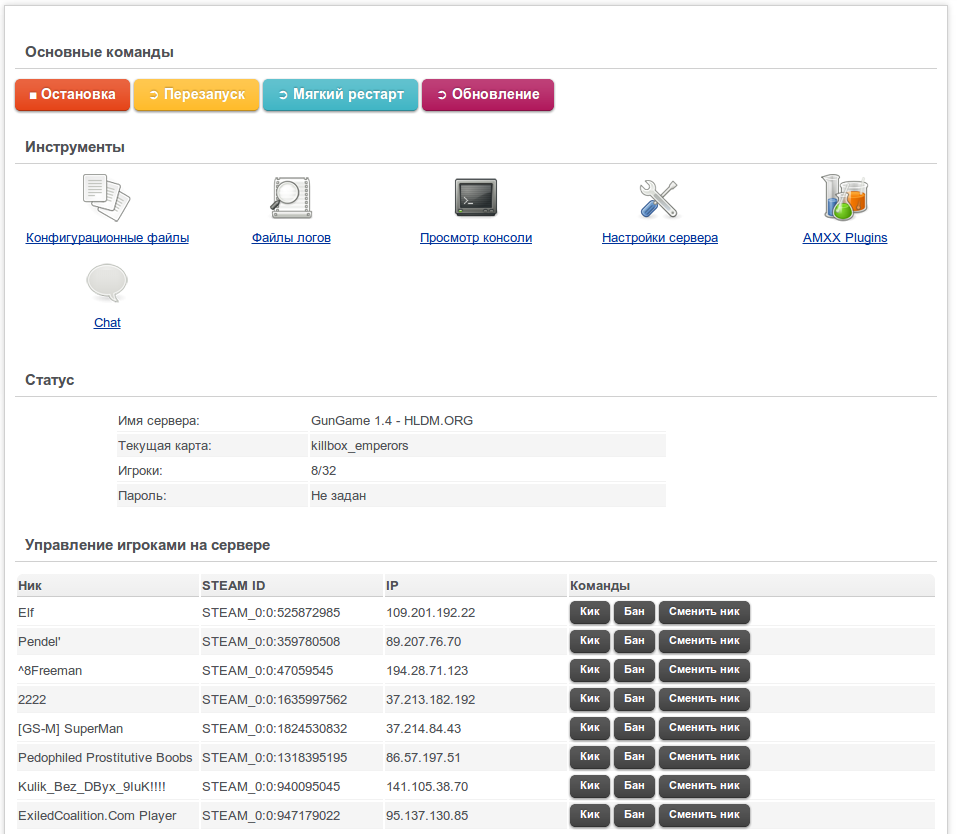Kick the player Elf
The image size is (961, 834).
(589, 612)
